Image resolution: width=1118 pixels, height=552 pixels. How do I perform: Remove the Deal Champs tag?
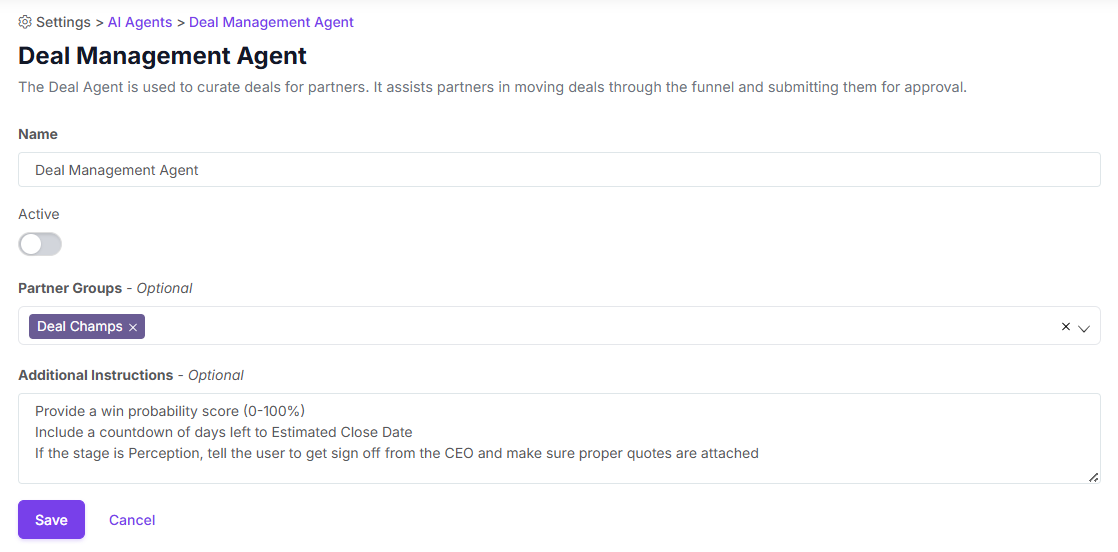pos(133,327)
